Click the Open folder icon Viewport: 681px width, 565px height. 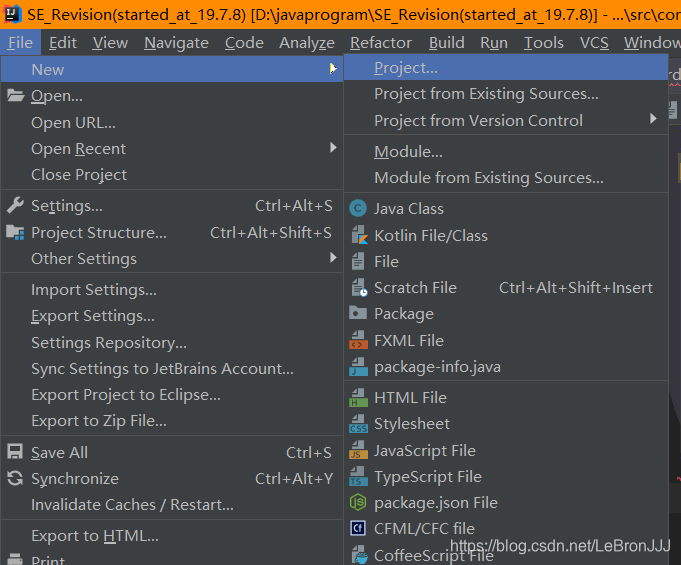coord(15,96)
